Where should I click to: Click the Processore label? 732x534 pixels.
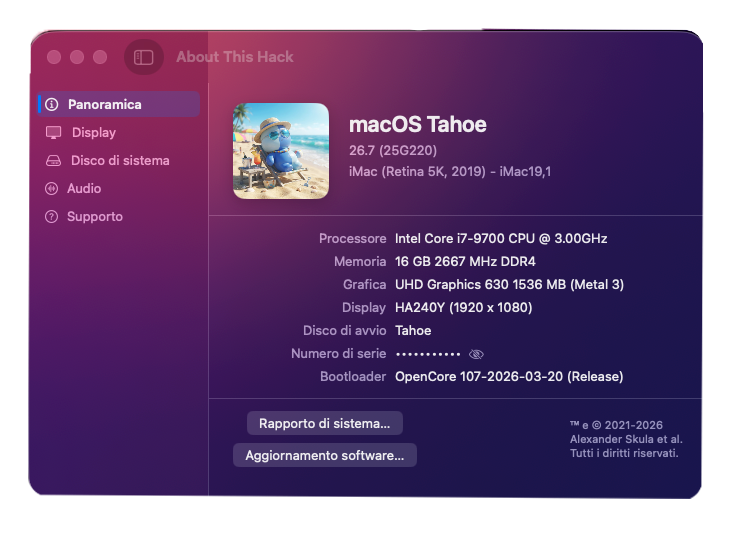(x=352, y=239)
